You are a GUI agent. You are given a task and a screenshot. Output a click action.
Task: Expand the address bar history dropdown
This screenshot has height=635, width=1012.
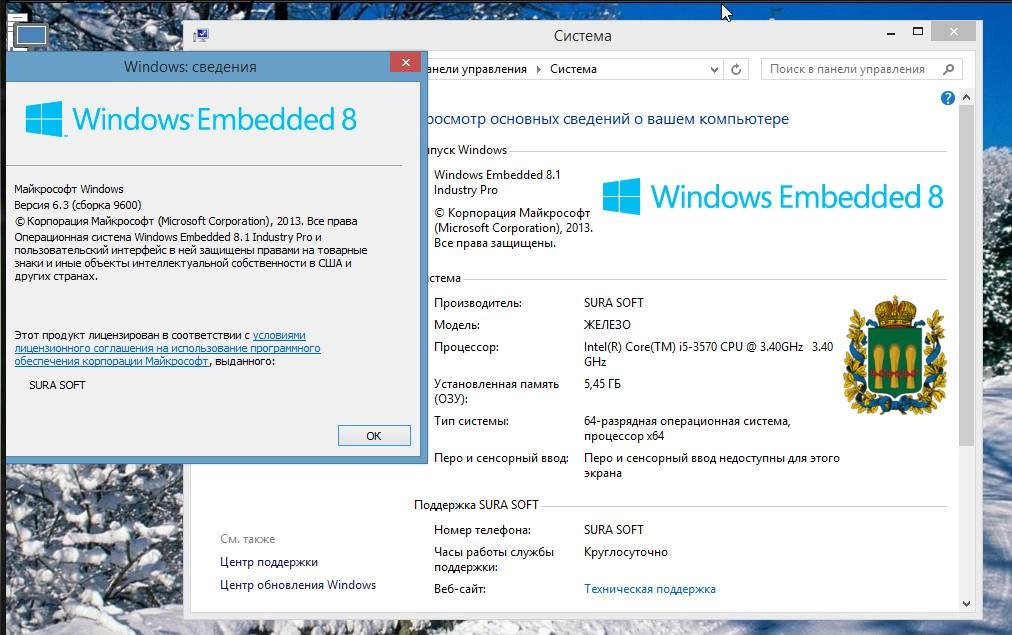[714, 69]
